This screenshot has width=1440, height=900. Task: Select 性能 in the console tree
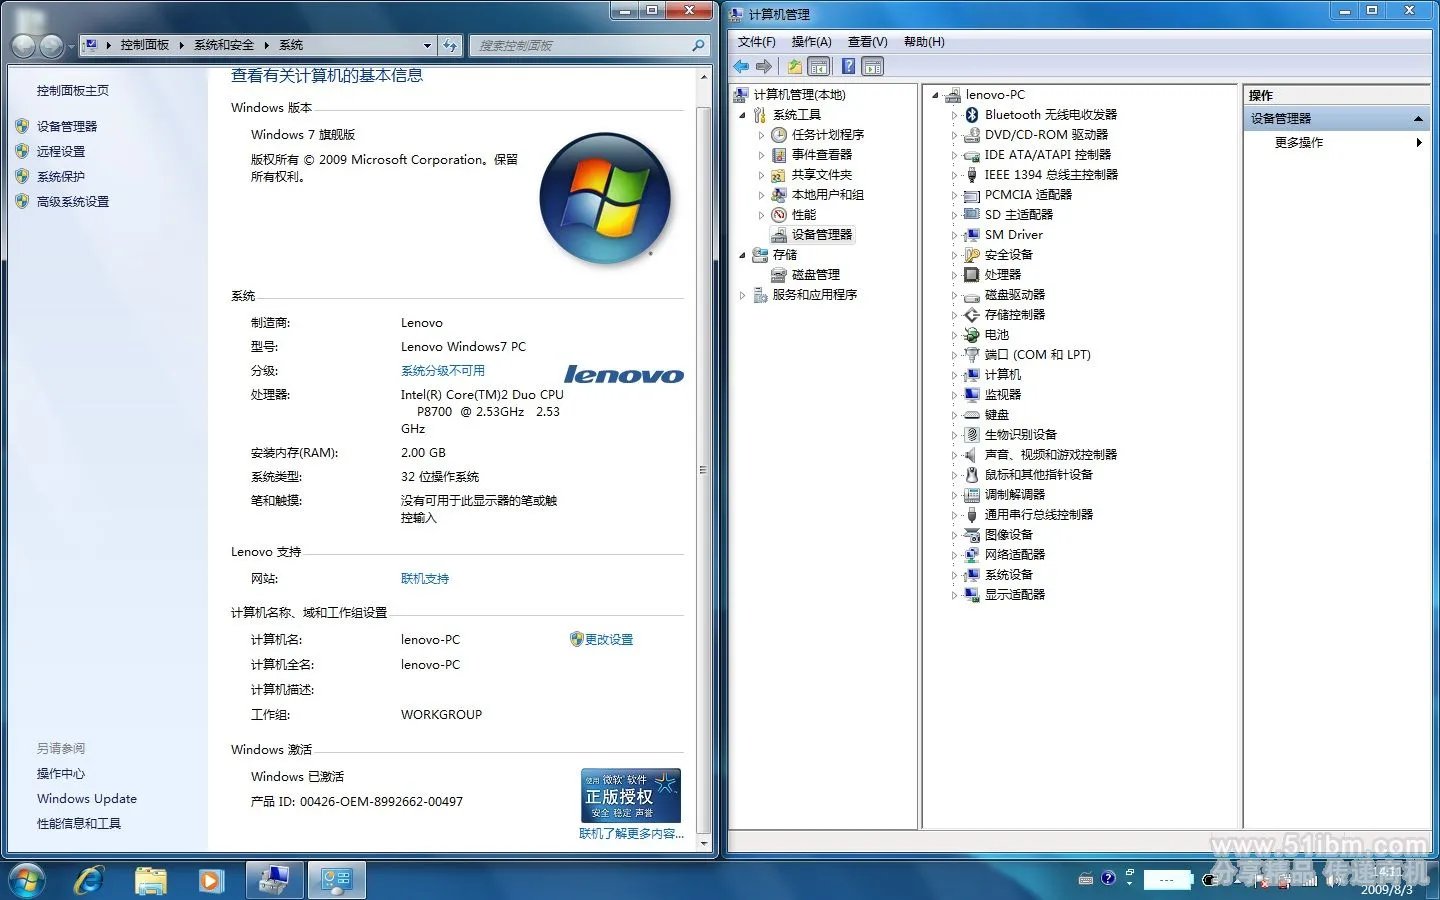click(x=804, y=214)
